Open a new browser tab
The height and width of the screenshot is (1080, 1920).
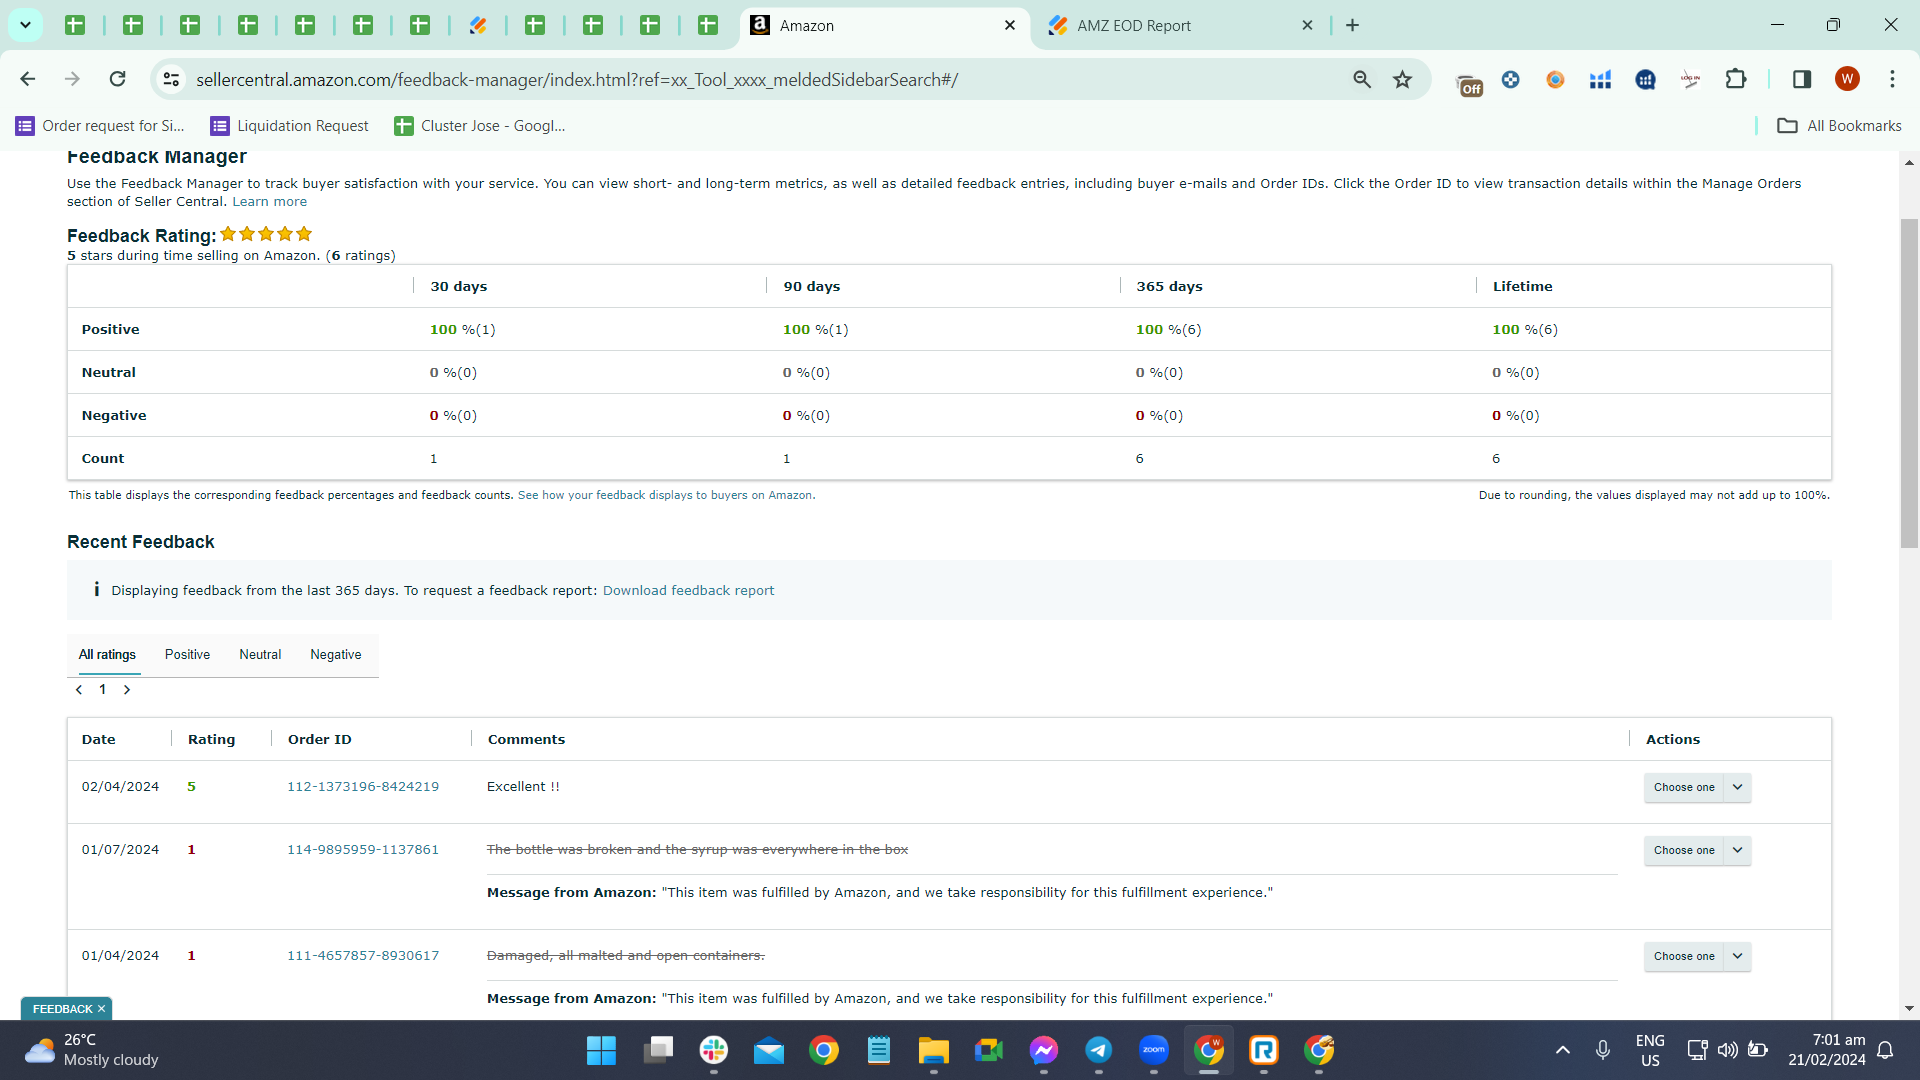(x=1352, y=25)
